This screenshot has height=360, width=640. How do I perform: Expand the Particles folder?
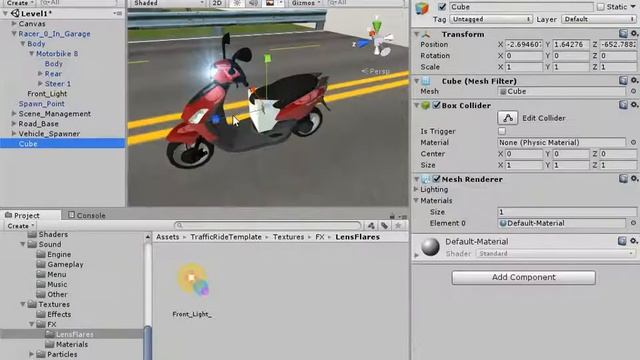31,354
